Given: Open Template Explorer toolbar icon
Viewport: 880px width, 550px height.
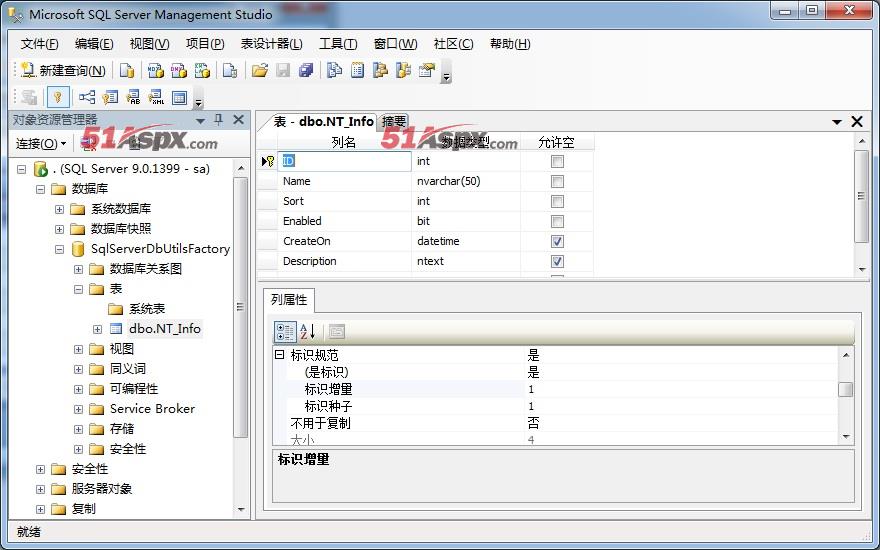Looking at the screenshot, I should coord(404,71).
